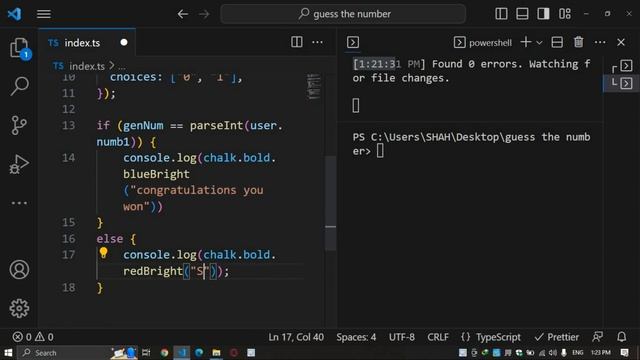Click the Prettier status bar item

tap(557, 337)
